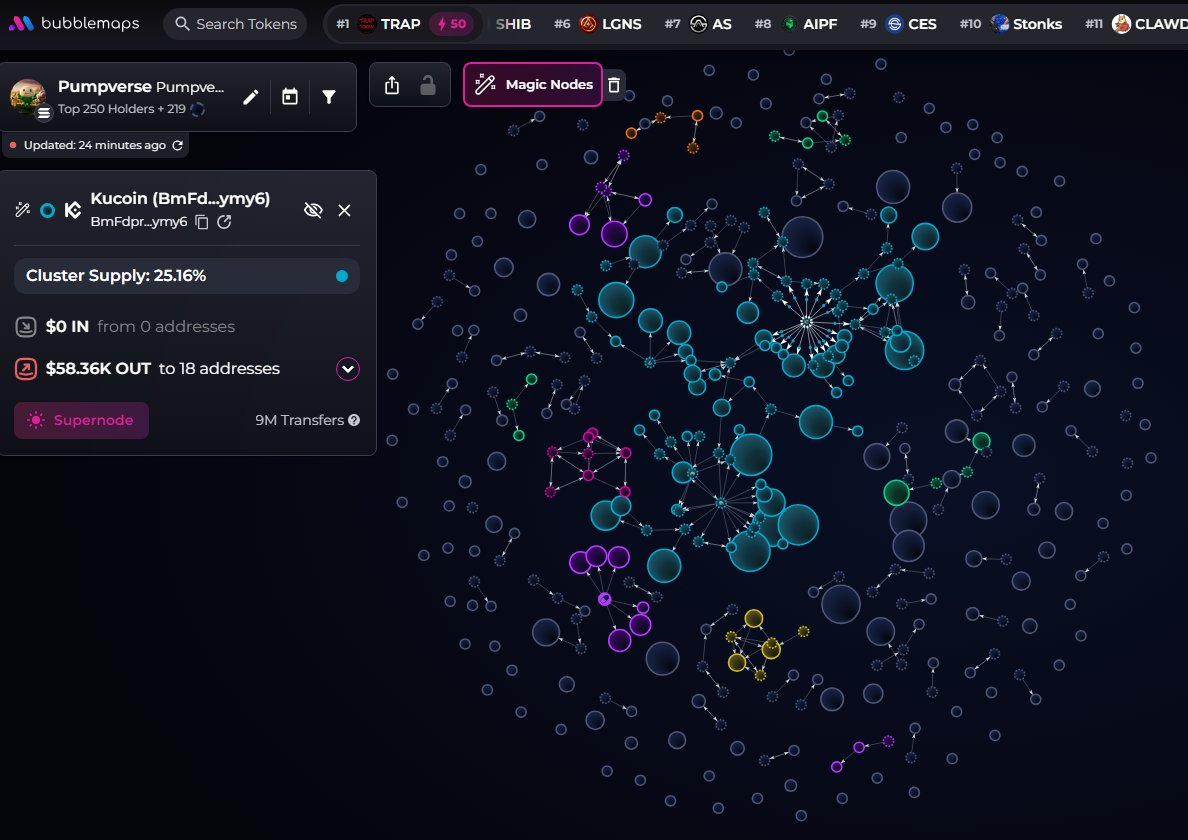Open the funnel filter icon
Screen dimensions: 1188x840
[x=329, y=97]
